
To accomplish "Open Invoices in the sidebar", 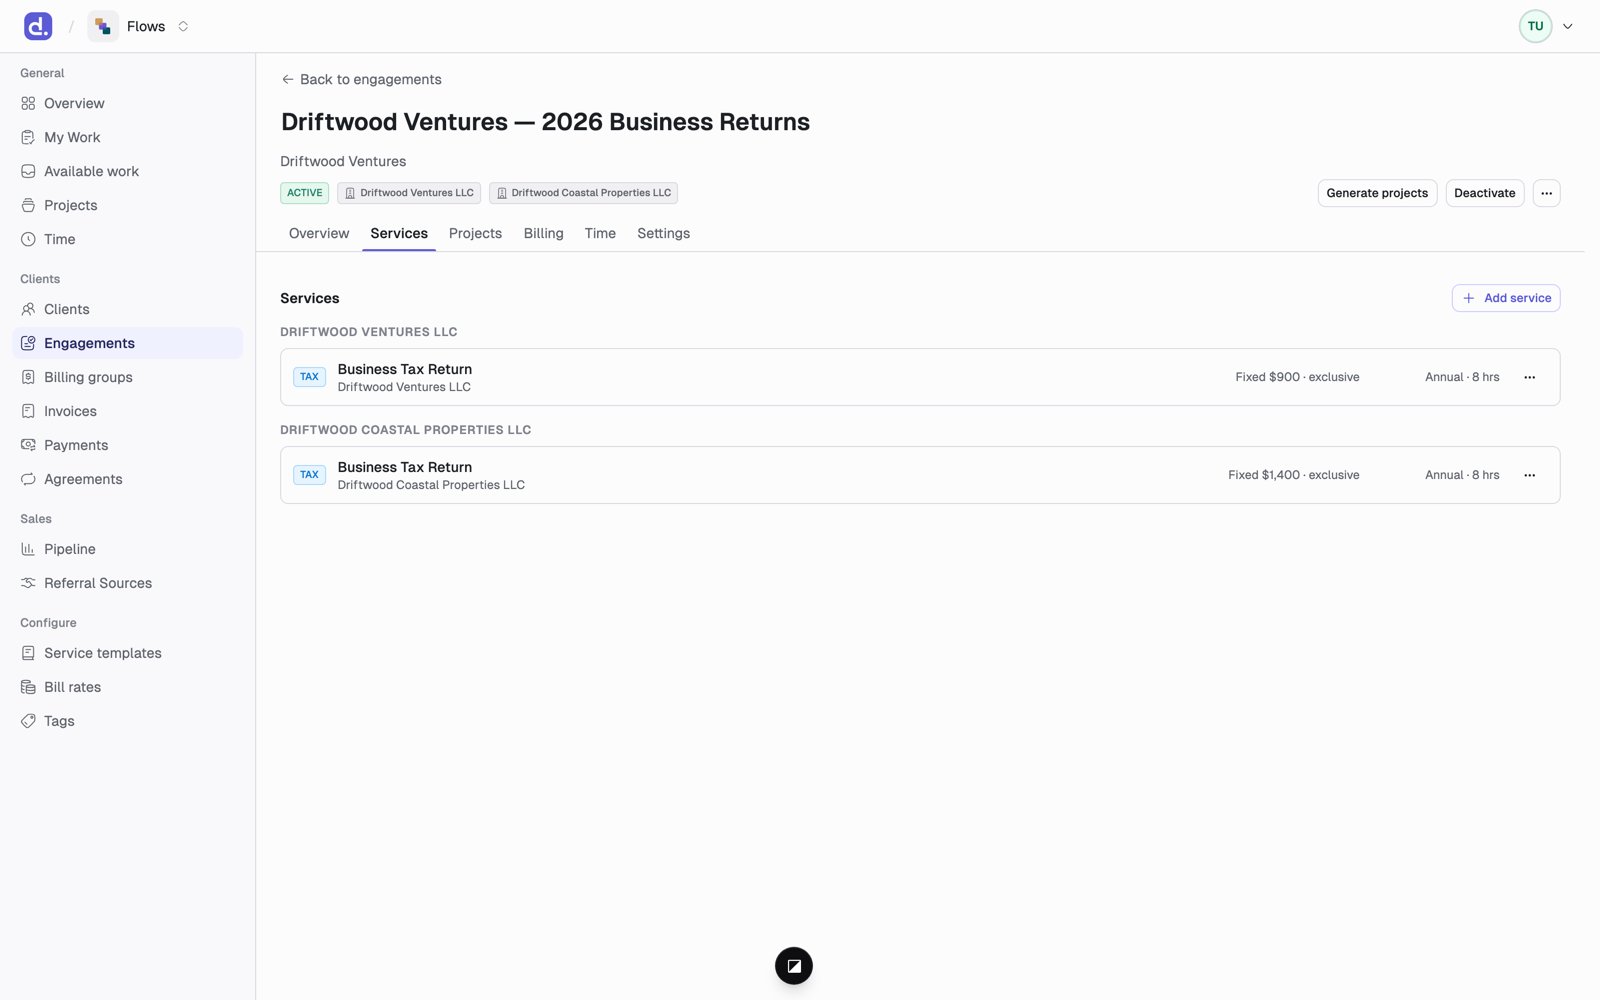I will [x=127, y=411].
